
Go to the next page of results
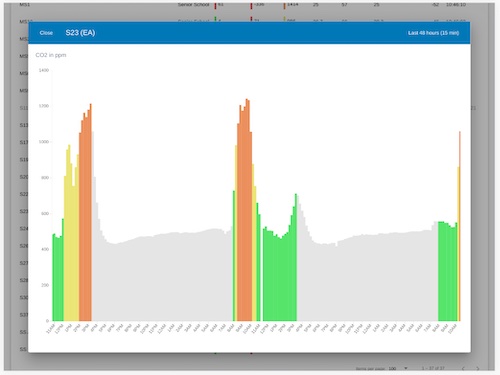pos(478,368)
